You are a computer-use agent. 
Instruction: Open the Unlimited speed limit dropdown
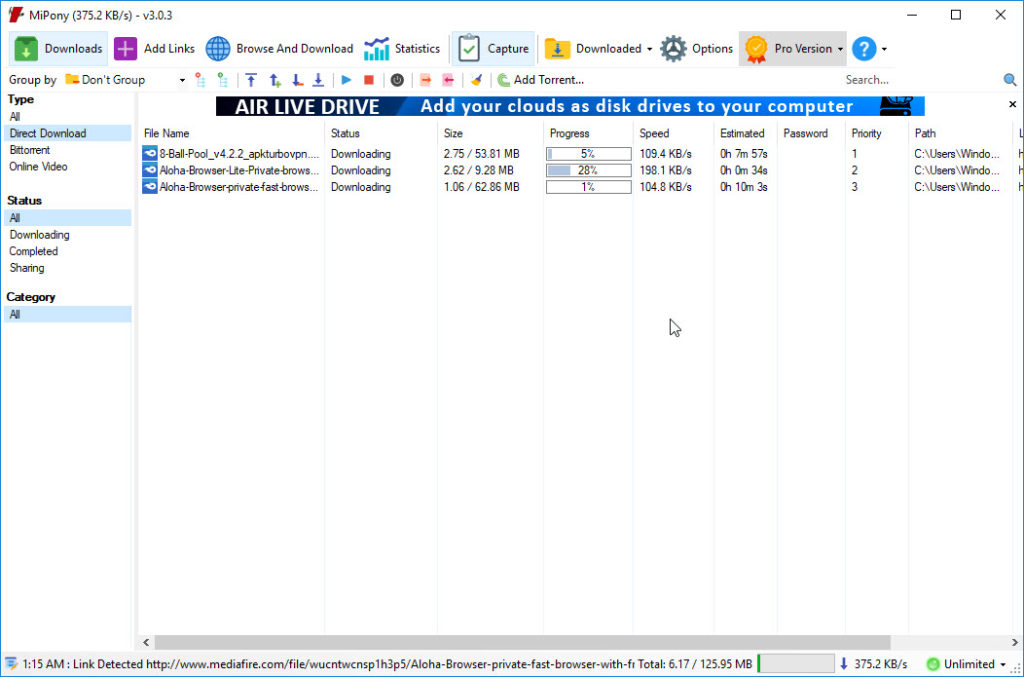[967, 664]
